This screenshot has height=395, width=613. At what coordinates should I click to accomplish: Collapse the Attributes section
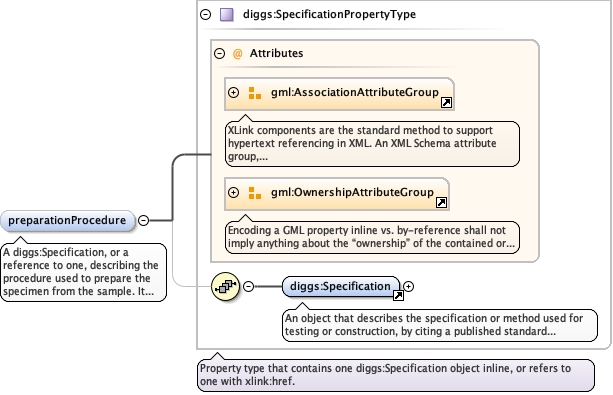[220, 54]
